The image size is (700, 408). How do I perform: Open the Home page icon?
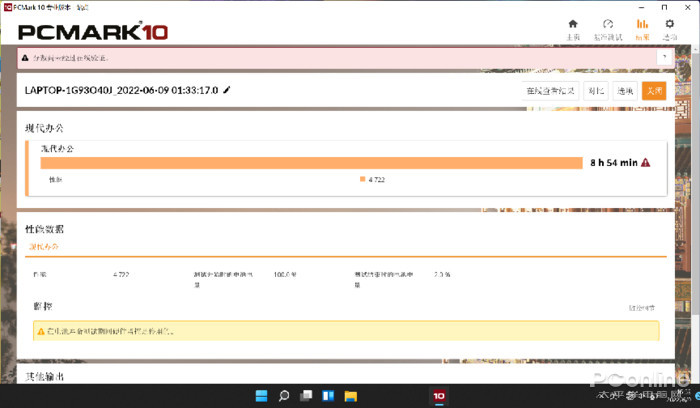tap(573, 28)
